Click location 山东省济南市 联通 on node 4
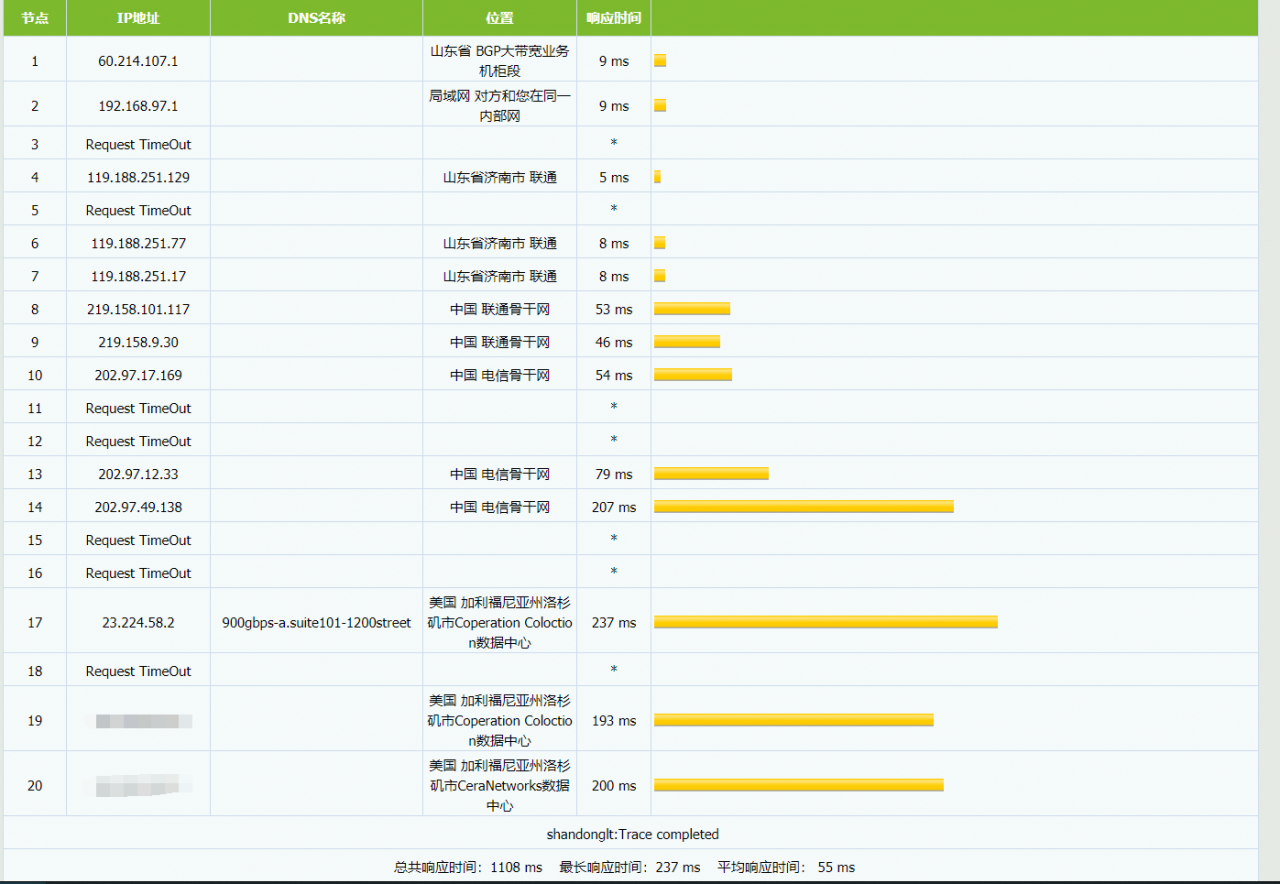 [x=499, y=176]
